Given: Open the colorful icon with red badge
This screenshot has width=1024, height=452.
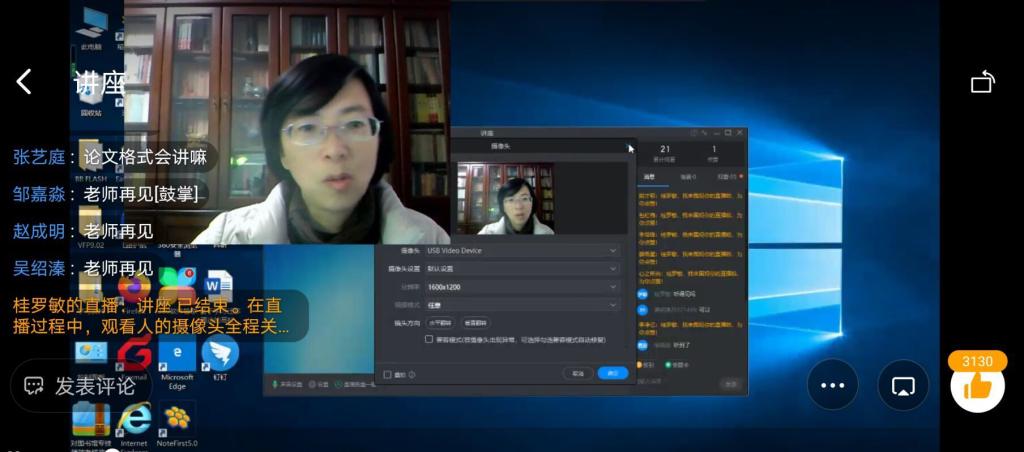Looking at the screenshot, I should pos(177,285).
